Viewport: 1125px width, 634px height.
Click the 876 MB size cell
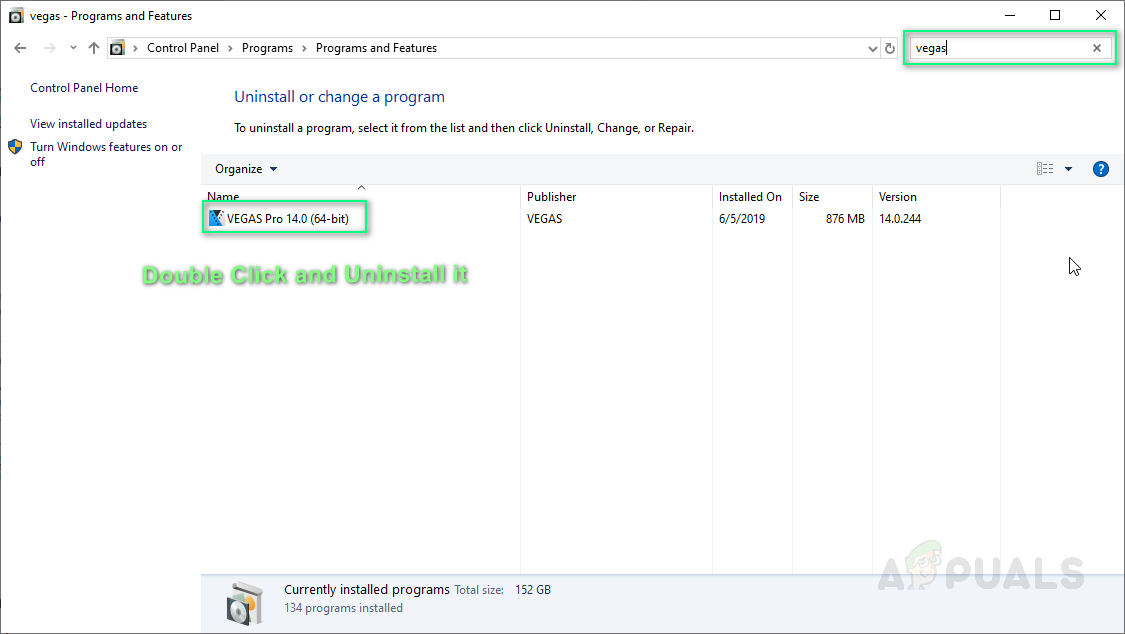[845, 219]
